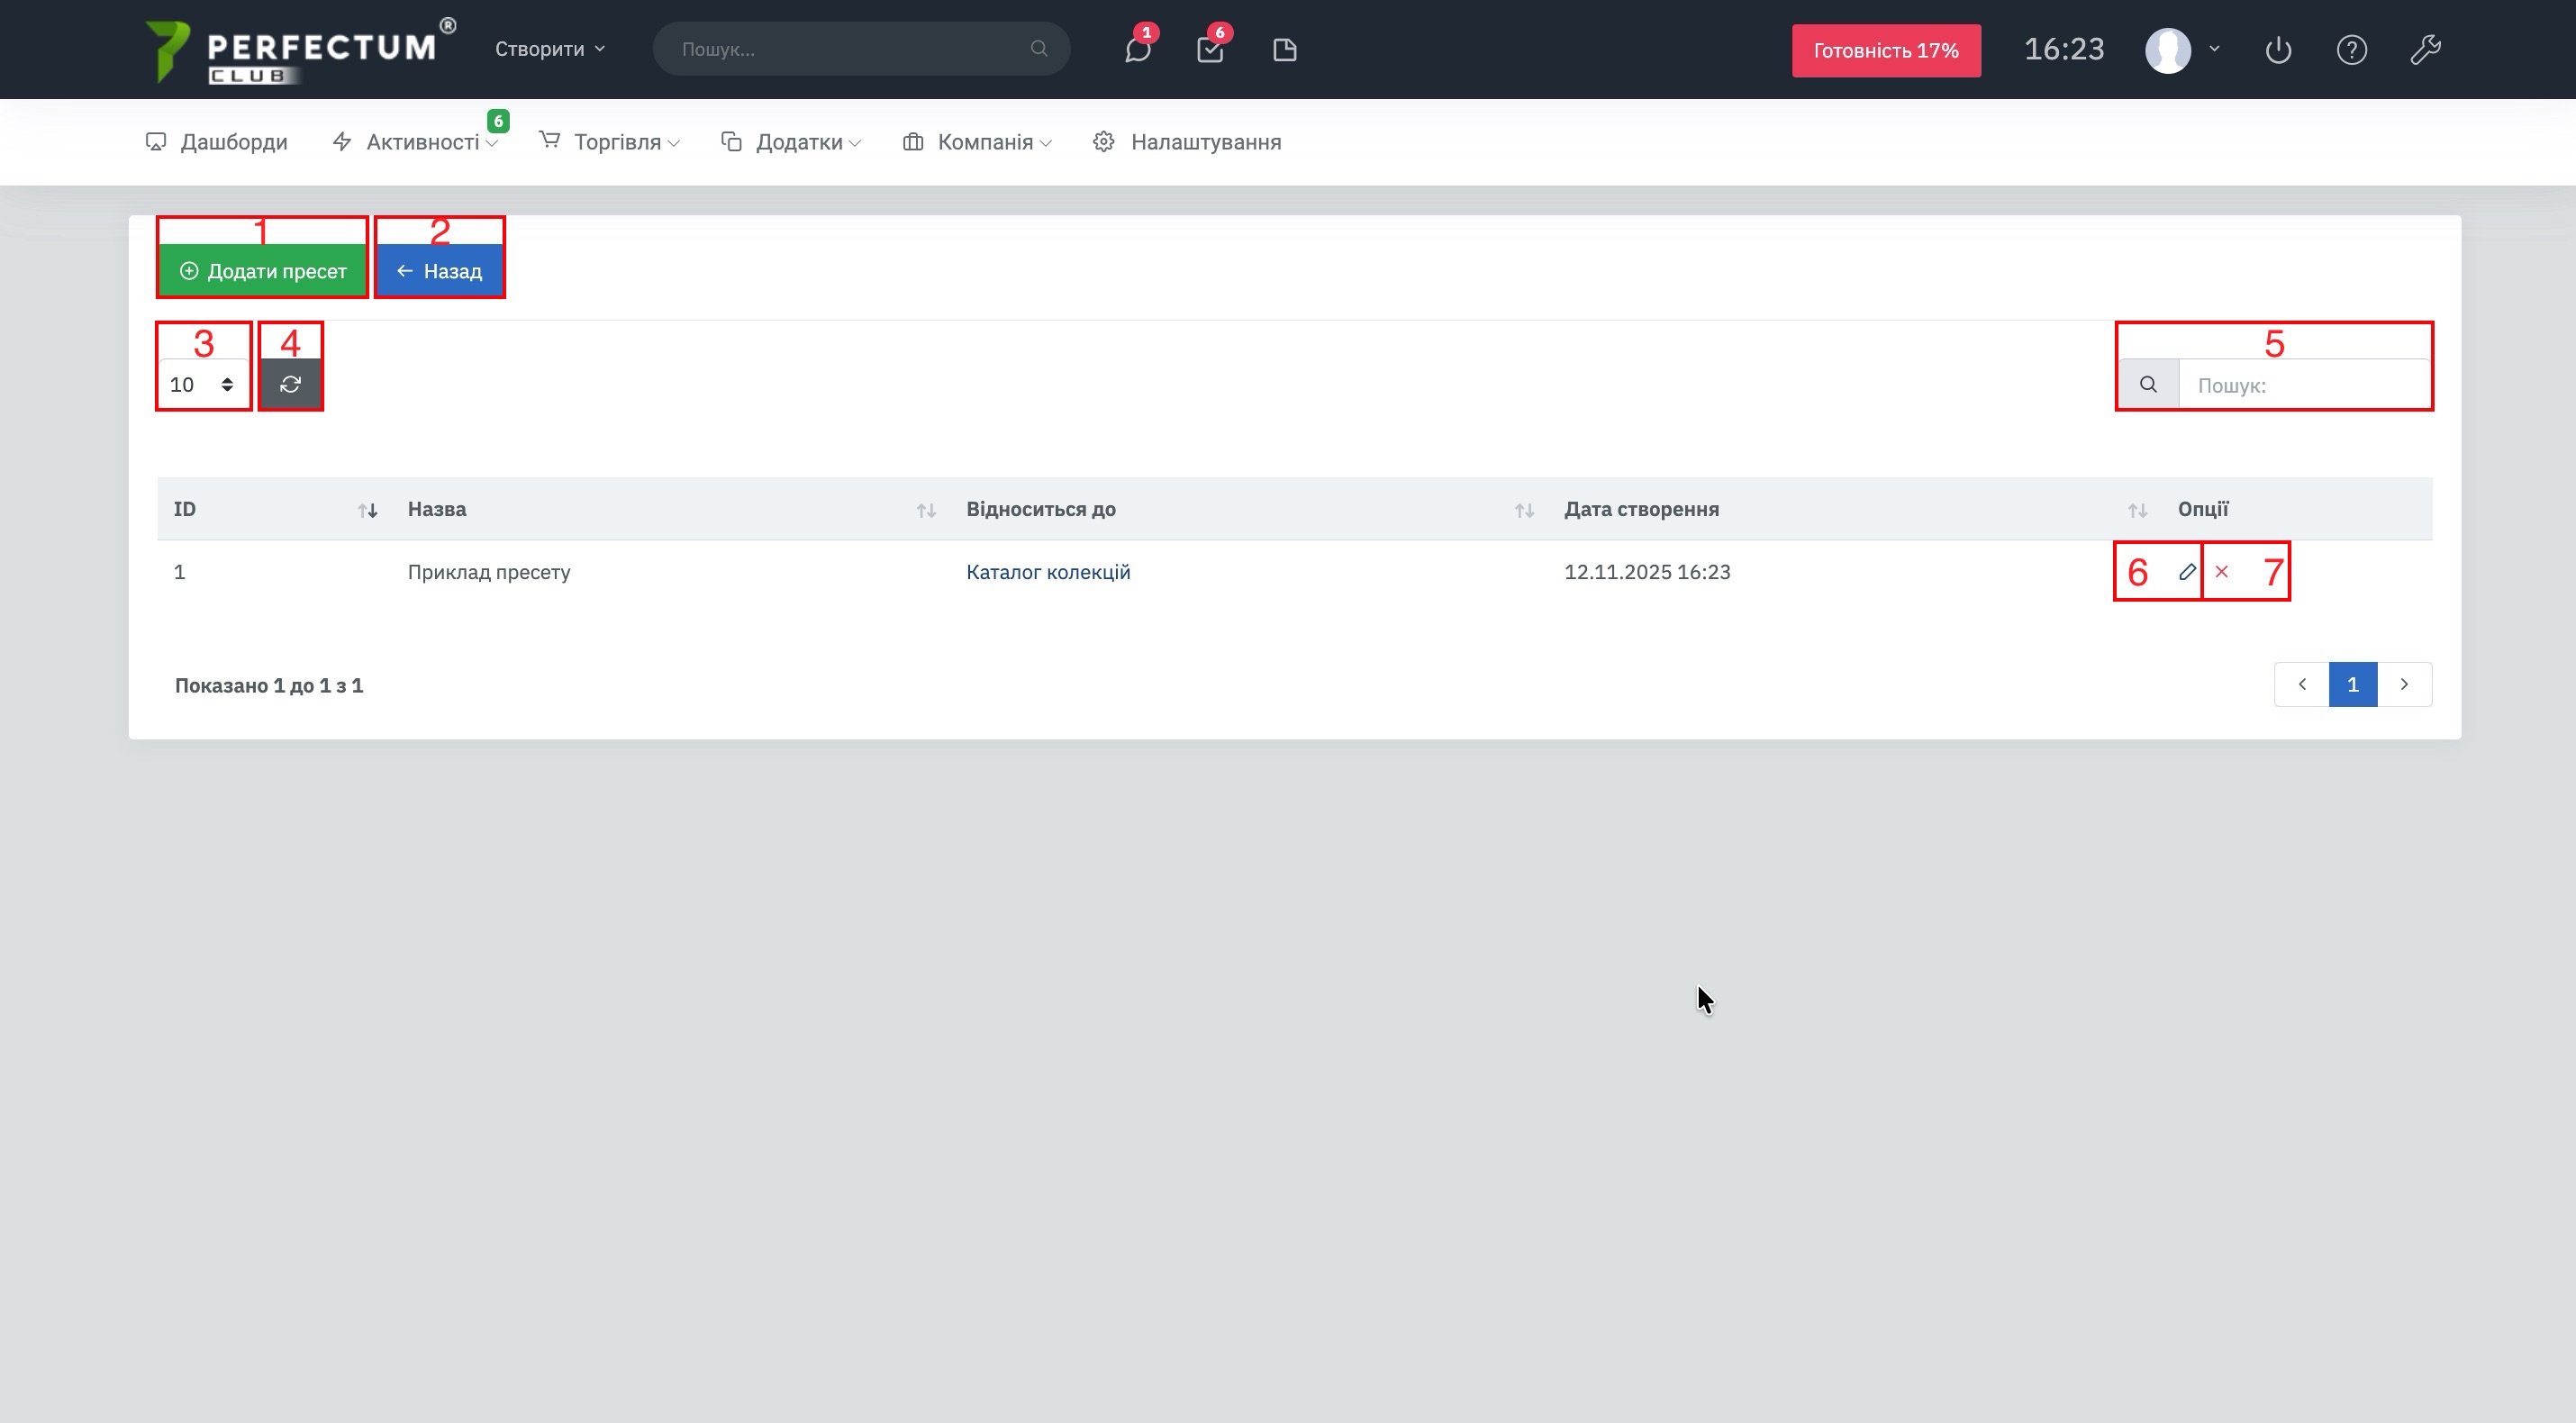The width and height of the screenshot is (2576, 1423).
Task: Refresh the presets table
Action: [291, 385]
